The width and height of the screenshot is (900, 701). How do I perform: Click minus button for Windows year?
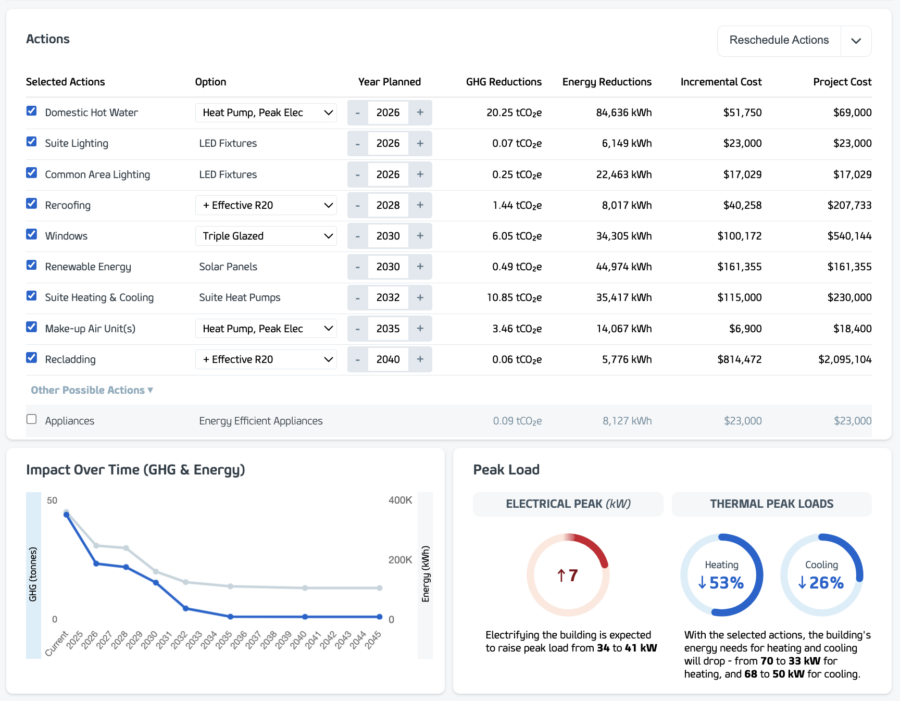[x=357, y=236]
